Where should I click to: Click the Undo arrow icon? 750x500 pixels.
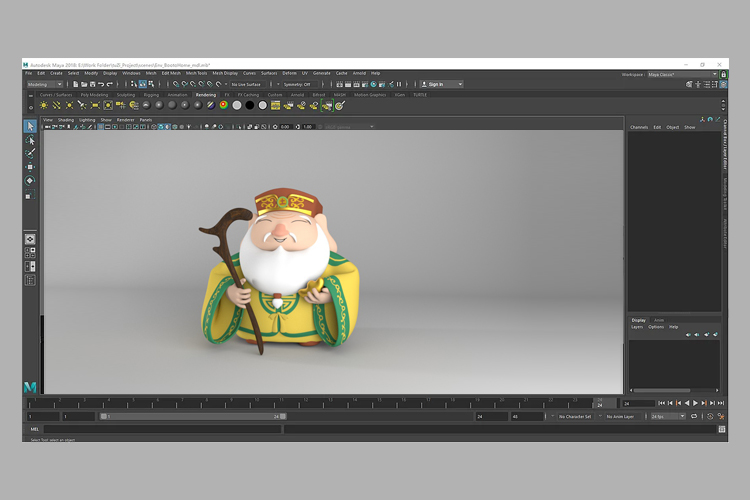click(x=101, y=84)
